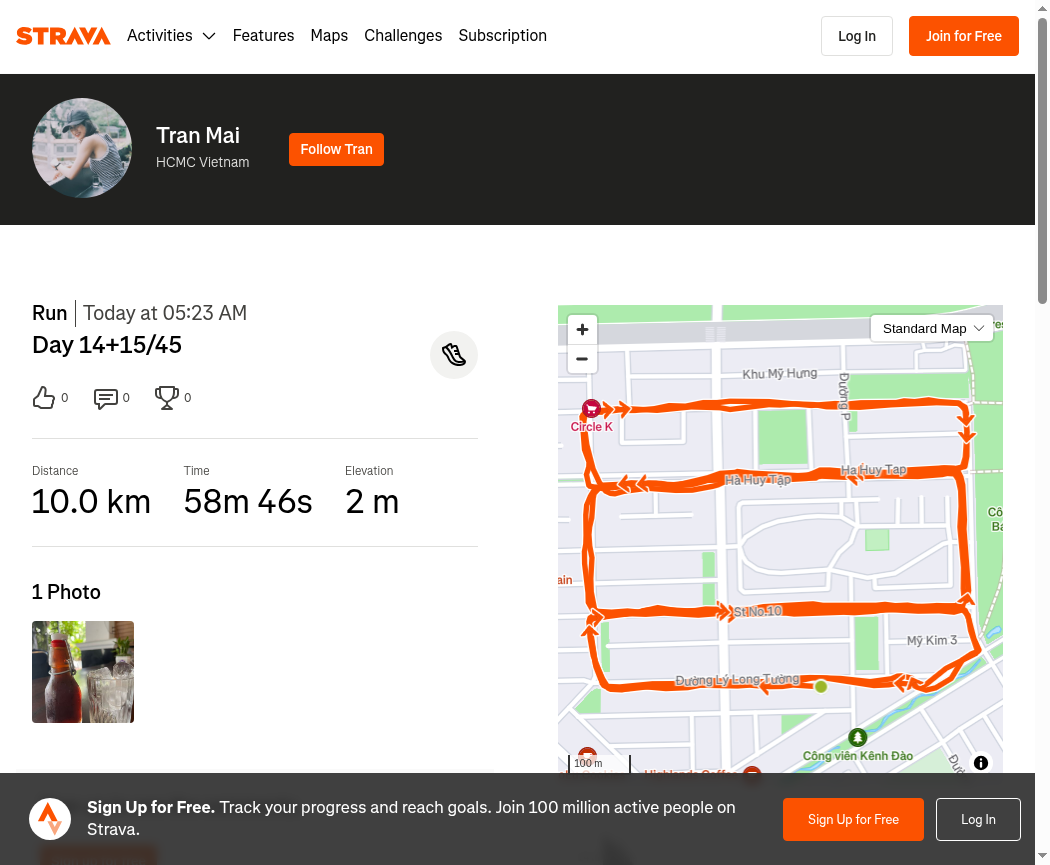Click the running shoe activity icon
1050x865 pixels.
454,355
